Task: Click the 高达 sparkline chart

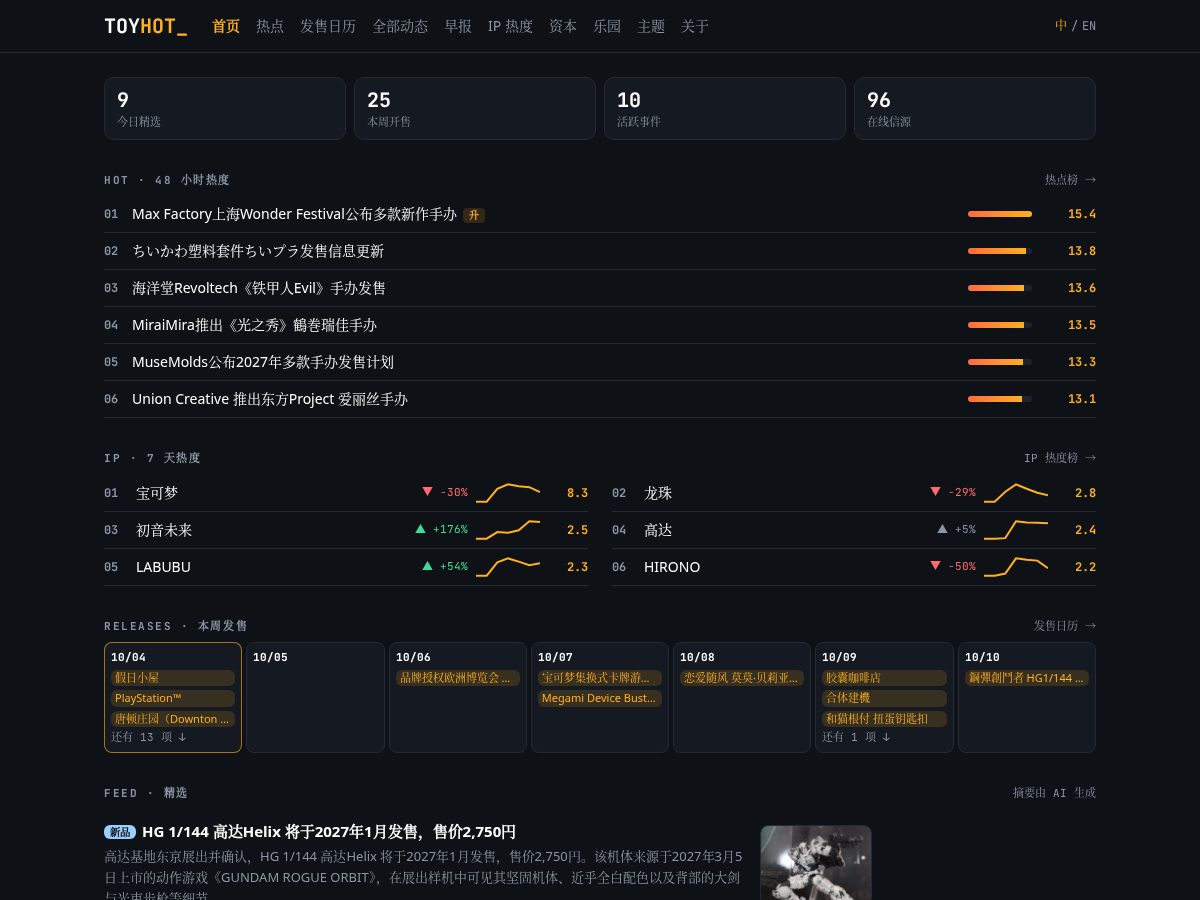Action: click(1016, 530)
